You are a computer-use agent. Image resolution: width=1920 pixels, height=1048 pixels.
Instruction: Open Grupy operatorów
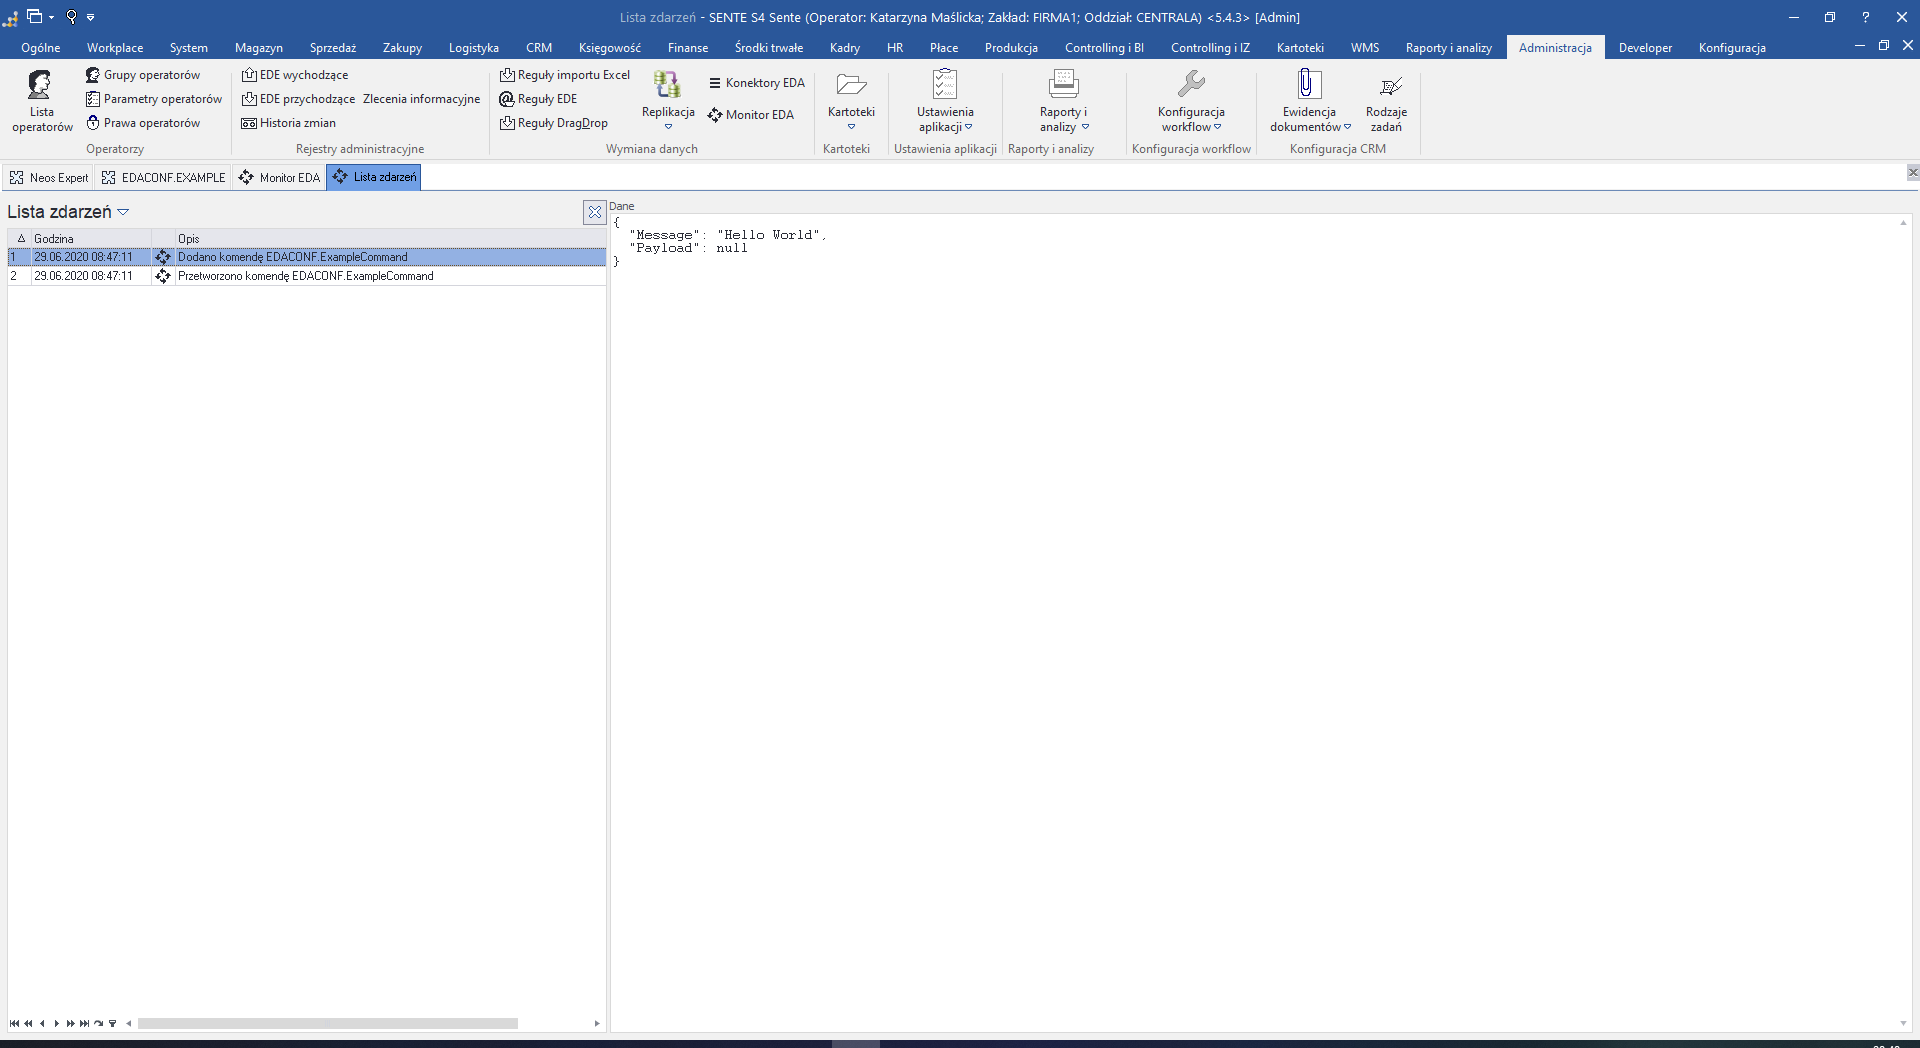[x=143, y=75]
